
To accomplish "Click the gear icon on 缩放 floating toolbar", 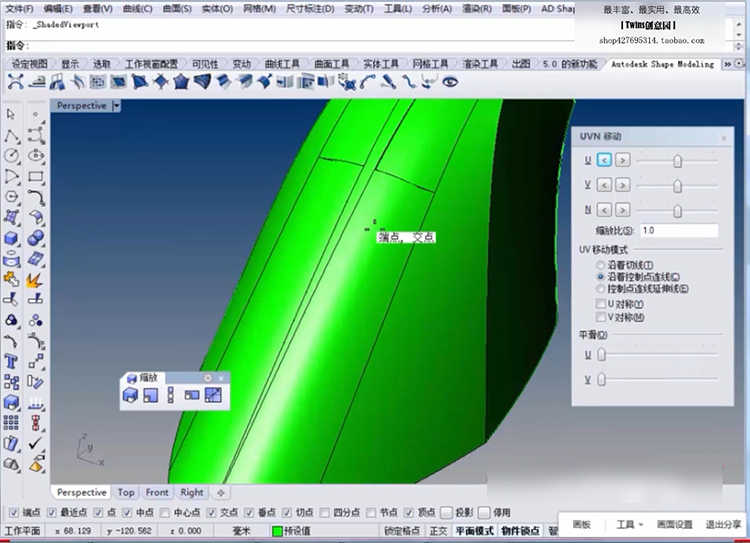I will click(208, 378).
